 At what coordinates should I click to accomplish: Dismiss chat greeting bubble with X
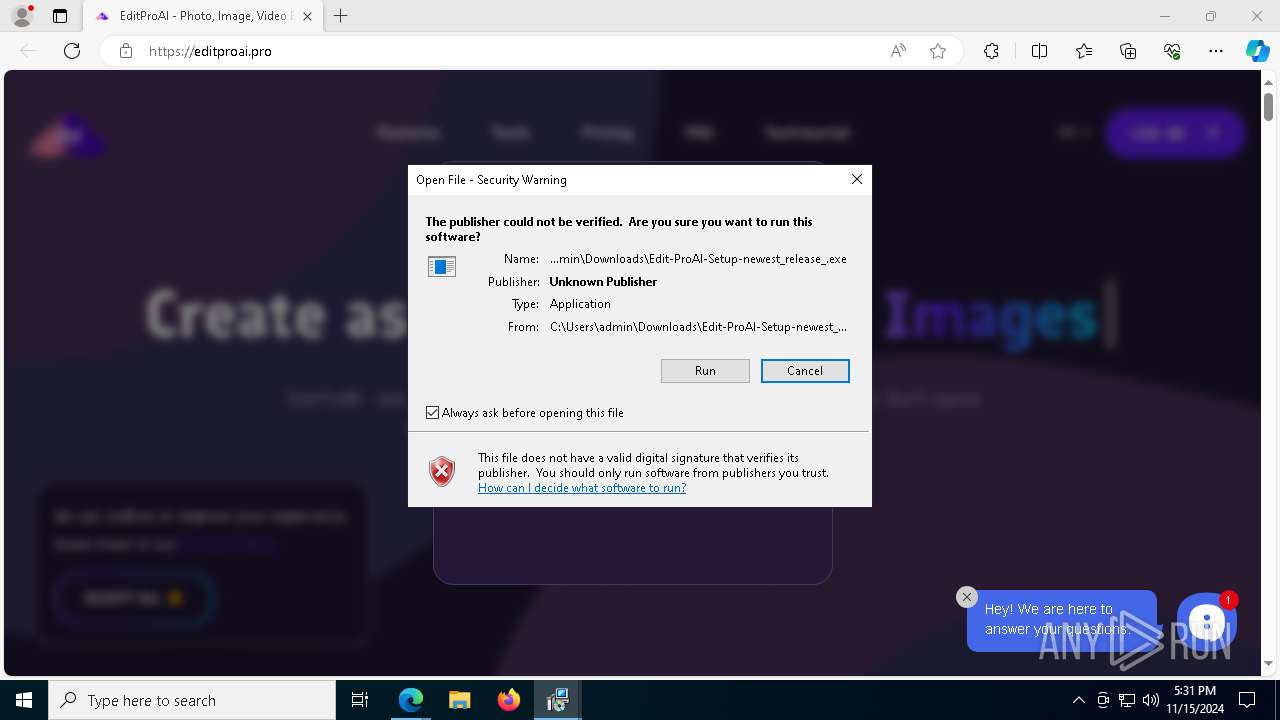click(x=966, y=597)
